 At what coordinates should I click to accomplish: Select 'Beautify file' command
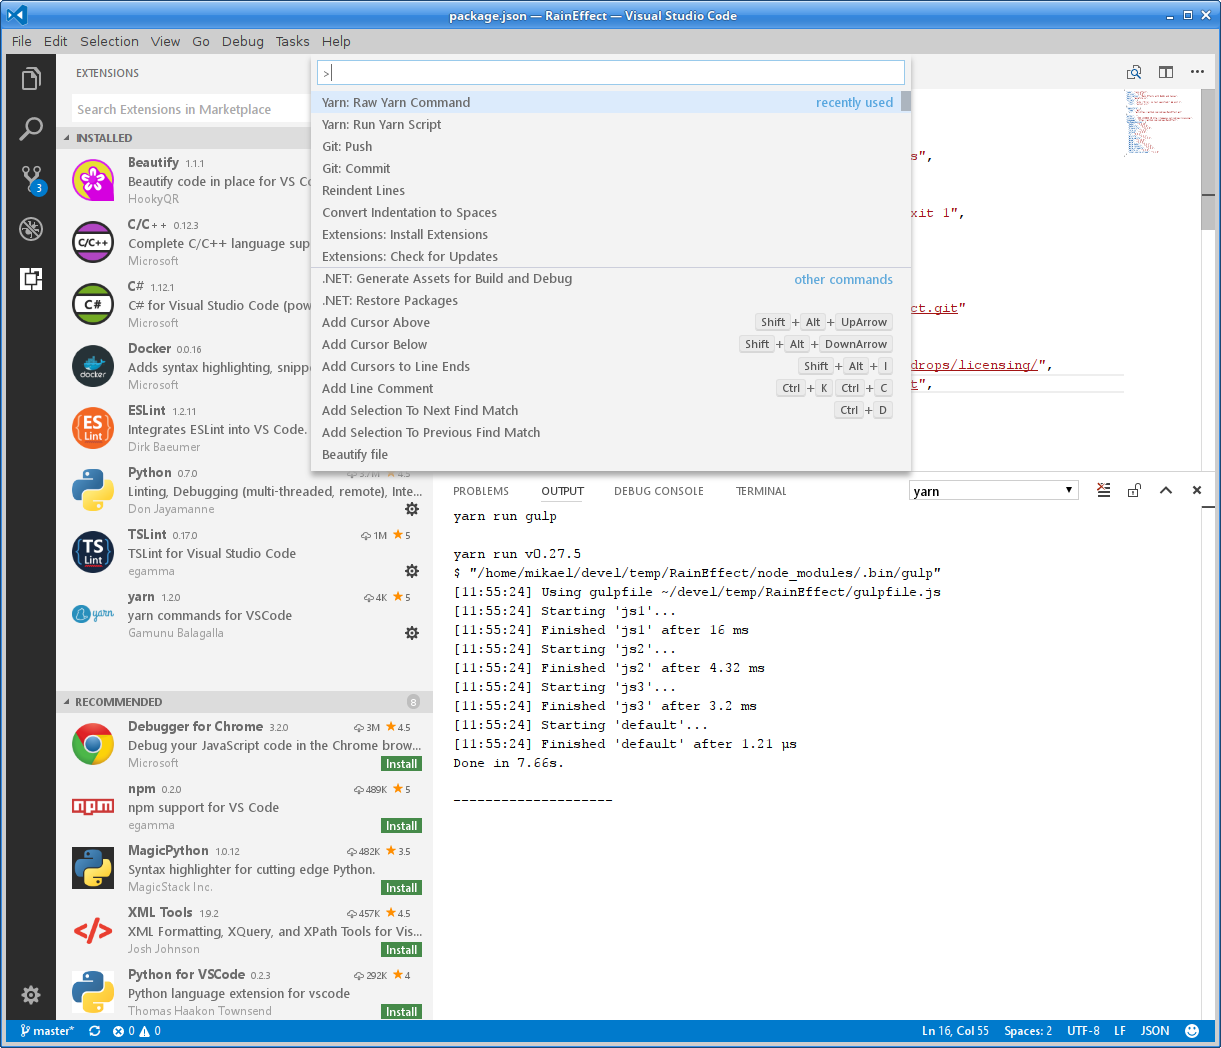[x=605, y=454]
